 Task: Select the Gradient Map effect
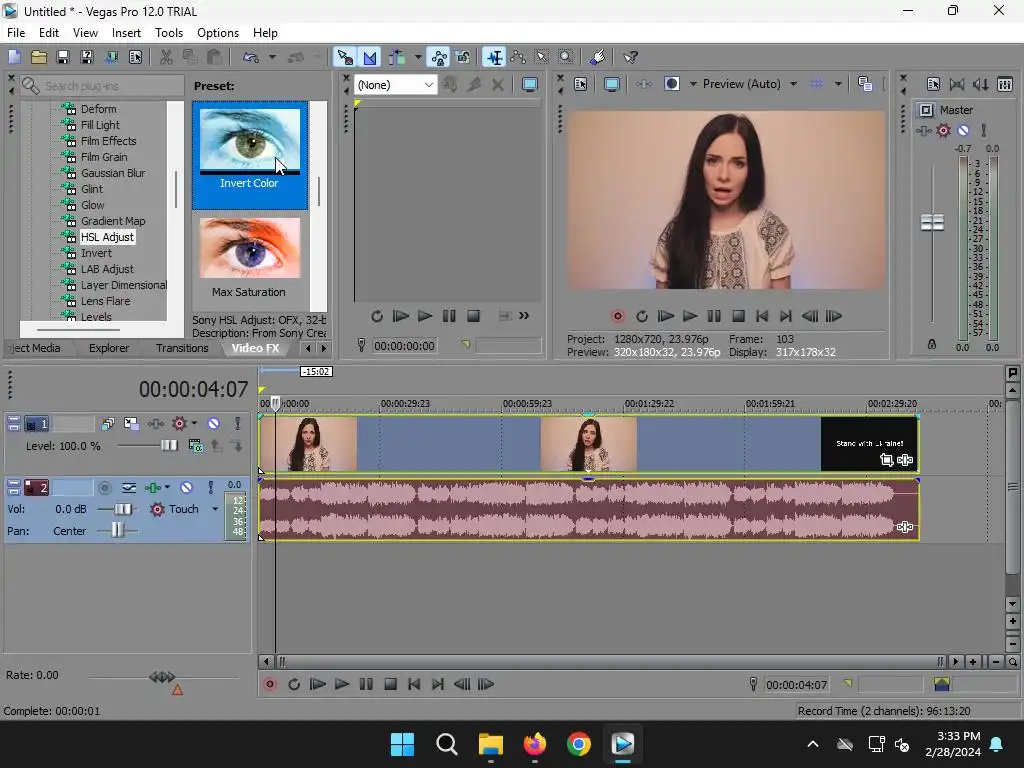pos(113,221)
